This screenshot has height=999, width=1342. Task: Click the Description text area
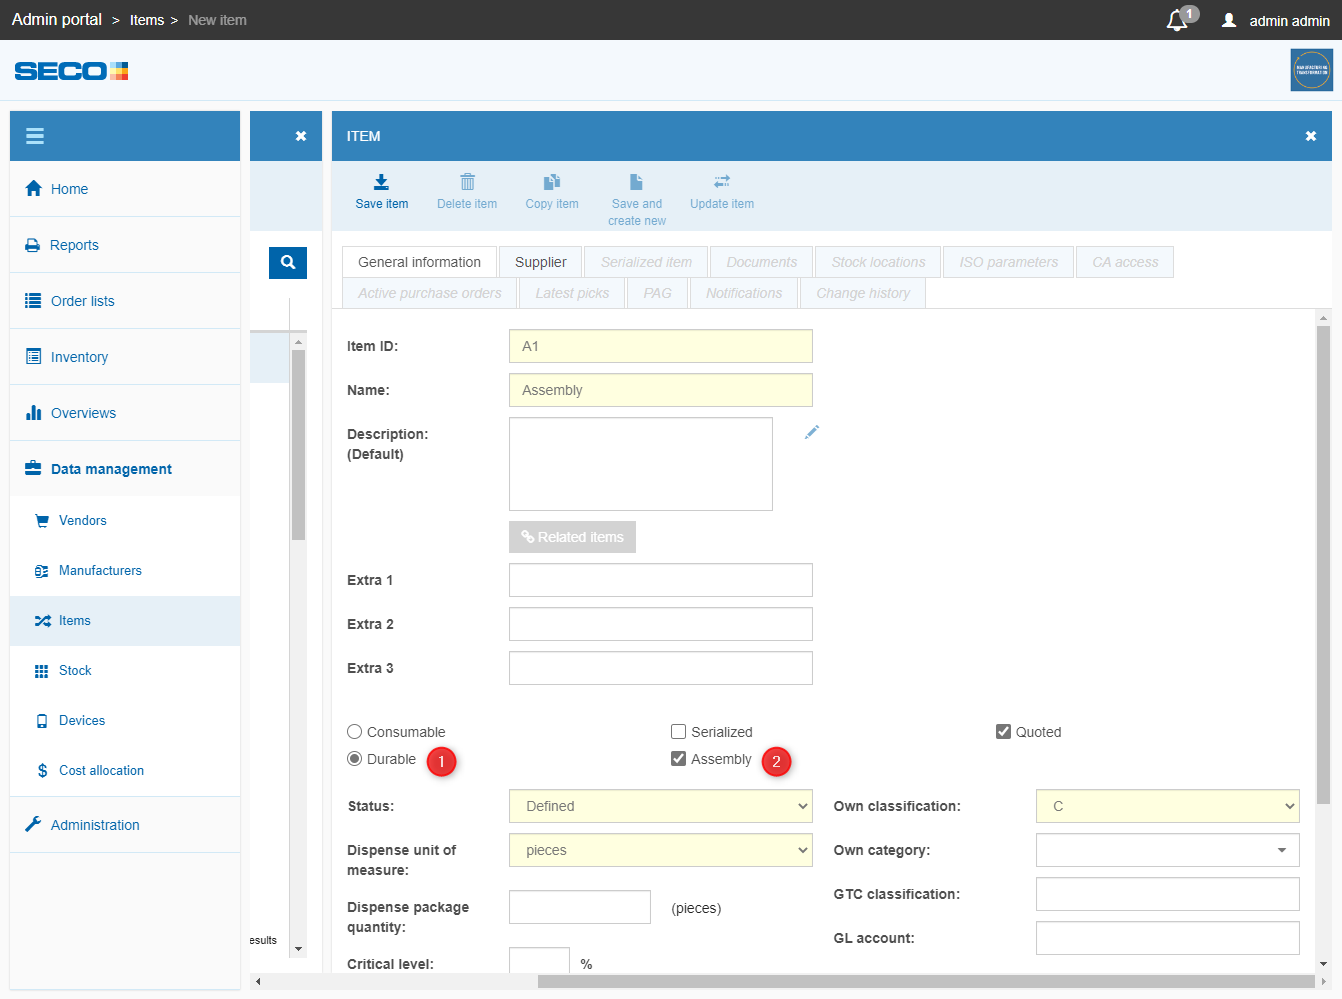click(641, 464)
